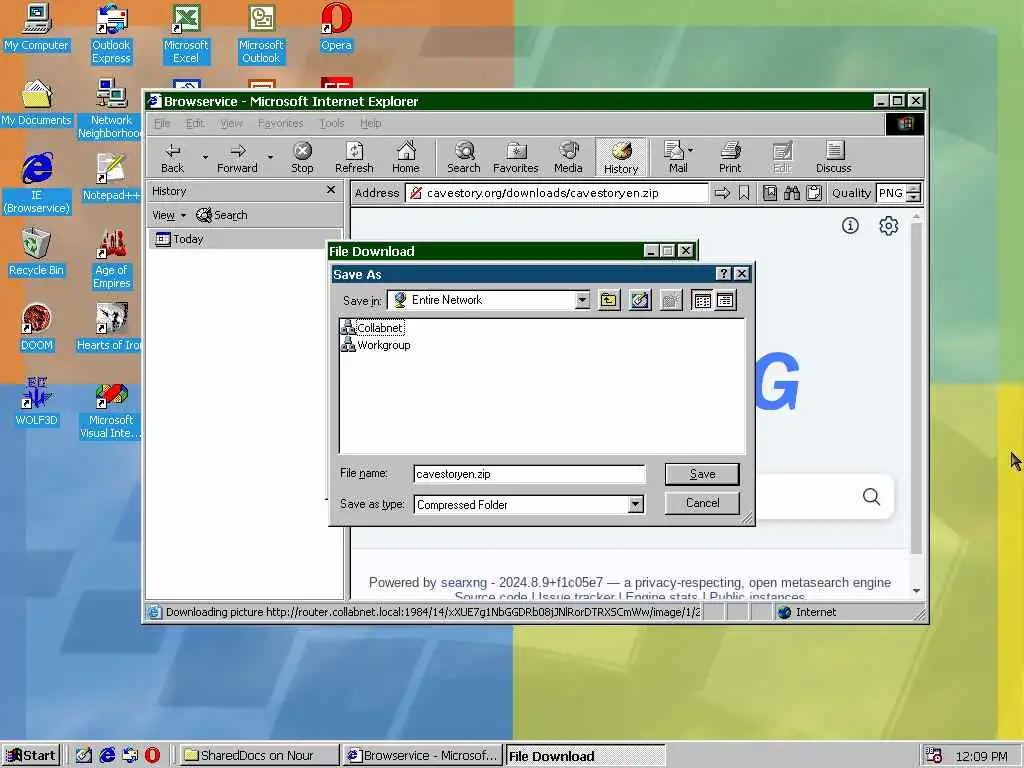Stop page loading with the Stop button

click(x=302, y=157)
